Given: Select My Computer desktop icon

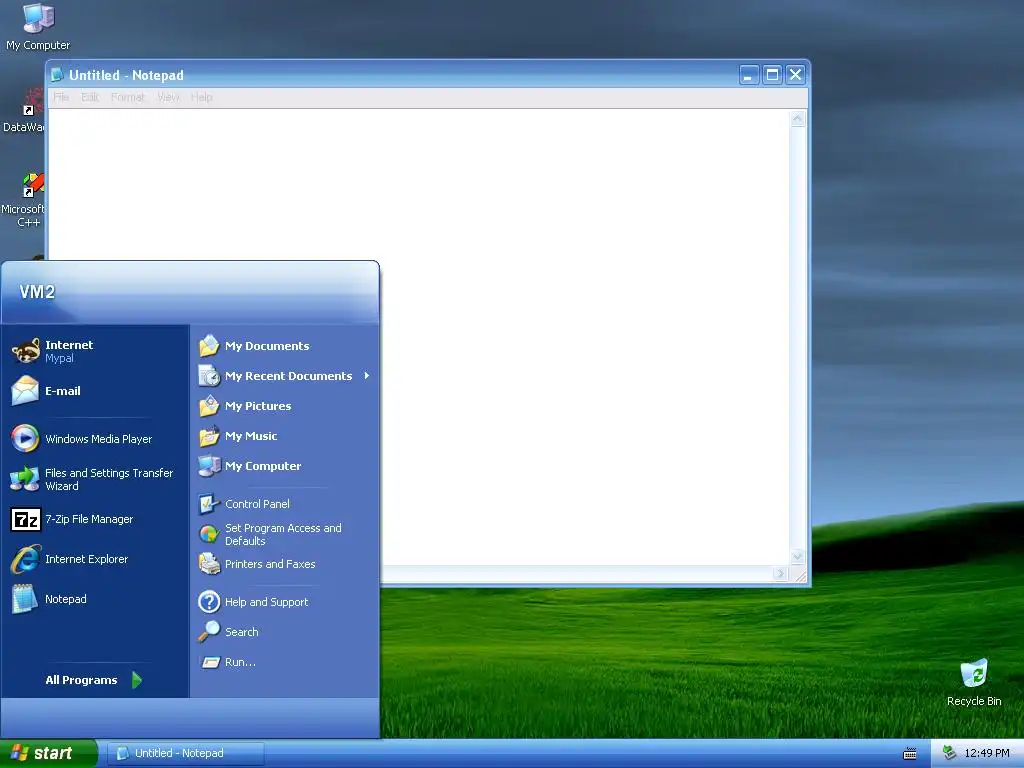Looking at the screenshot, I should click(38, 18).
